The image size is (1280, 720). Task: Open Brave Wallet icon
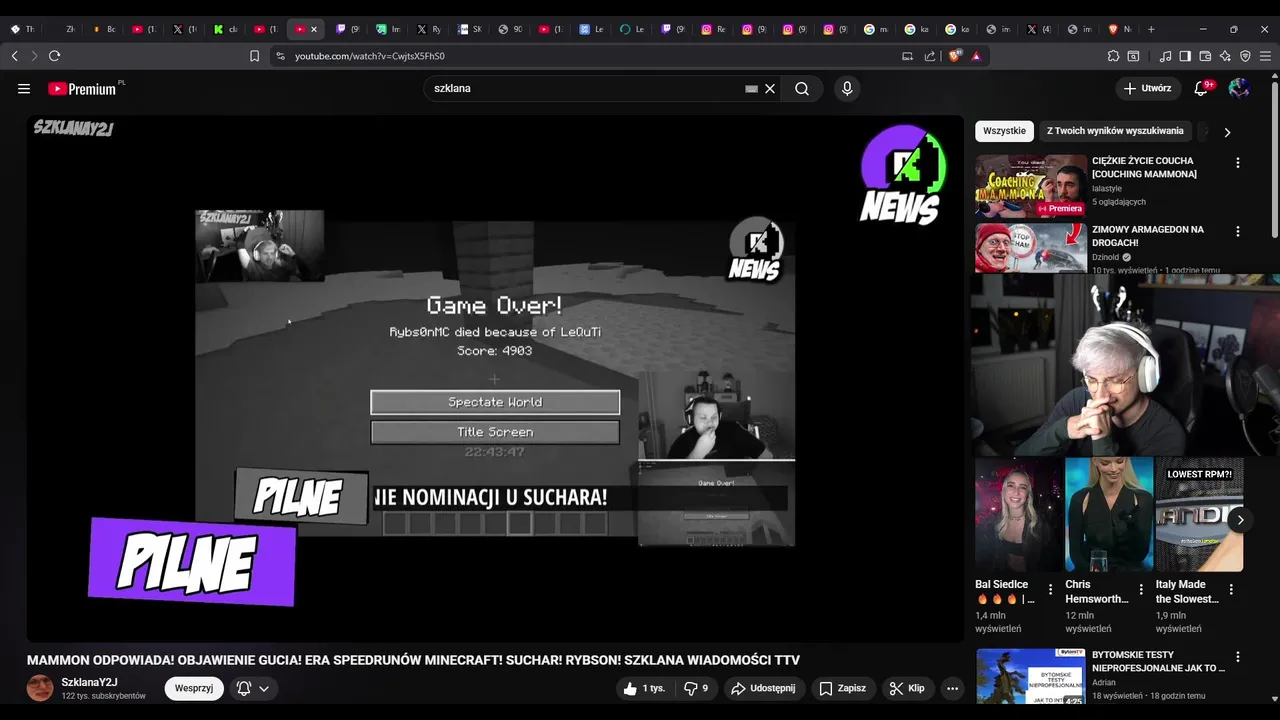click(1205, 56)
